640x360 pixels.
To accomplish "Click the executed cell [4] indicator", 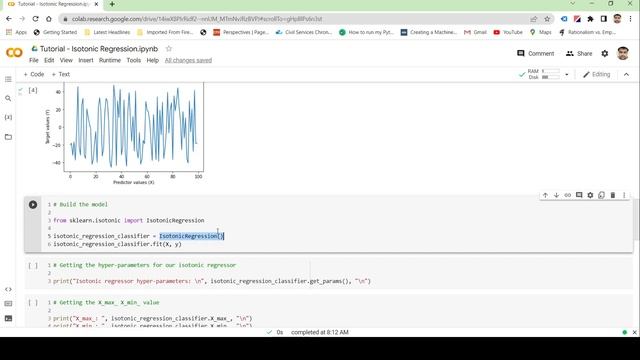I will coord(33,90).
